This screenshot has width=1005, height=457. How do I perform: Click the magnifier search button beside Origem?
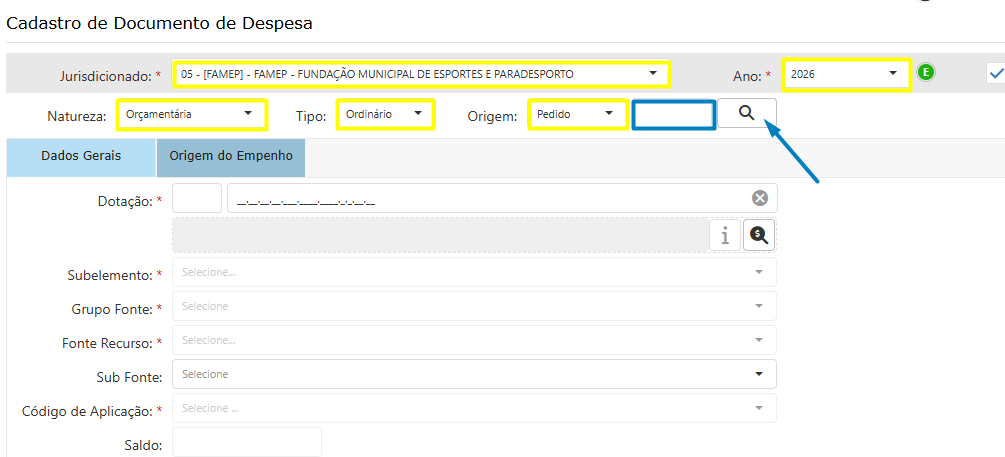pyautogui.click(x=746, y=114)
